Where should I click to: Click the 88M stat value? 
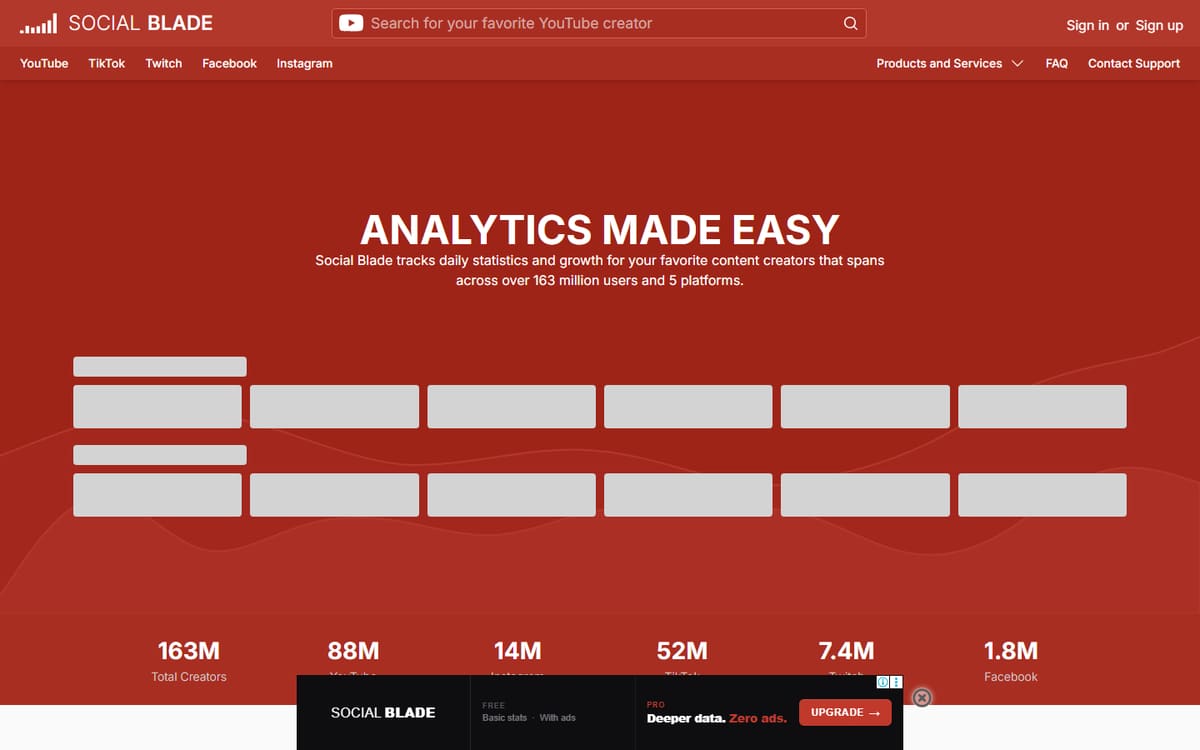coord(353,651)
